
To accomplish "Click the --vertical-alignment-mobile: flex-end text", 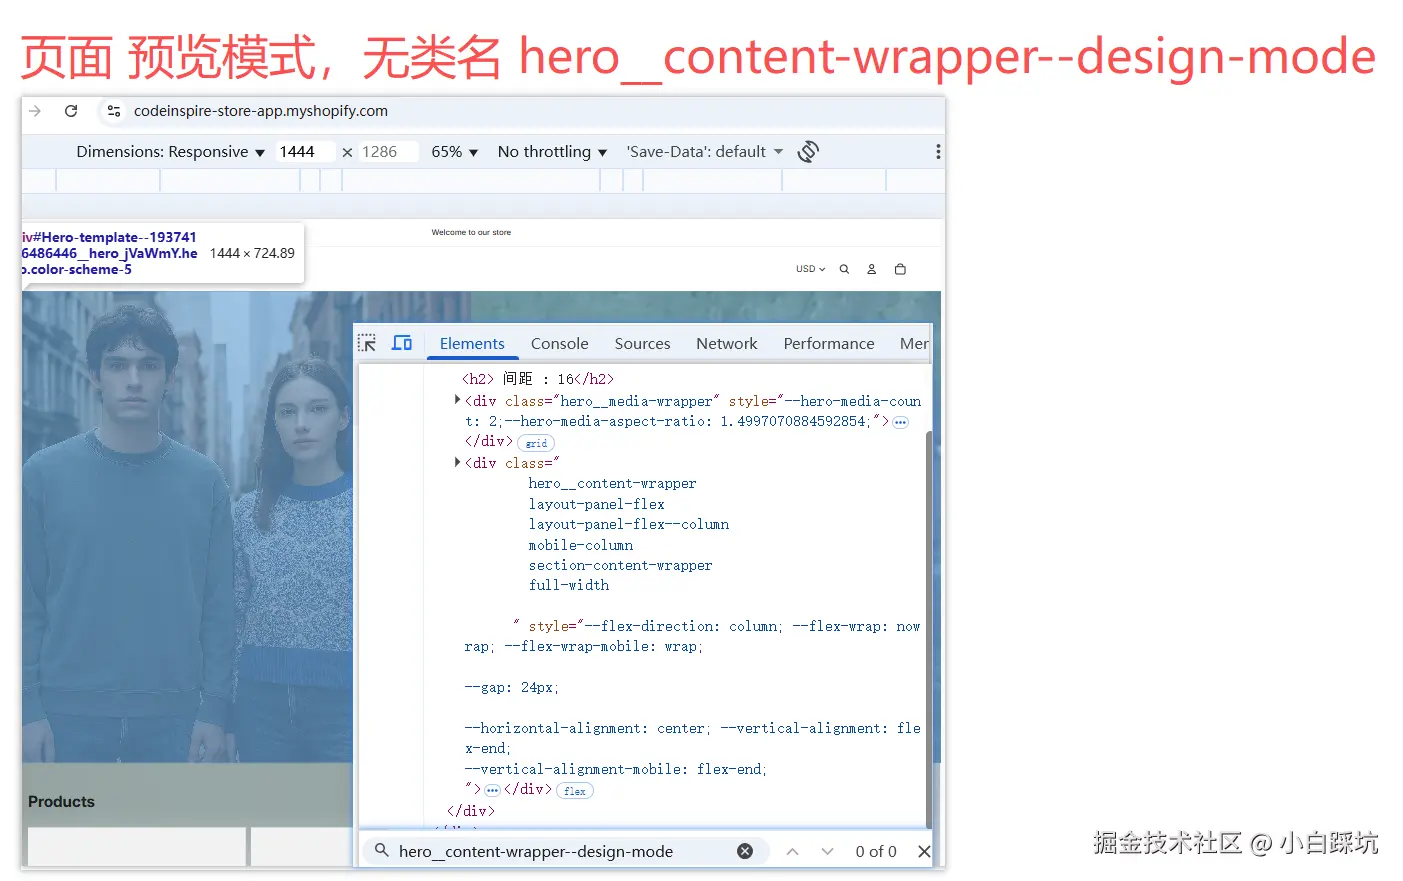I will pyautogui.click(x=615, y=769).
